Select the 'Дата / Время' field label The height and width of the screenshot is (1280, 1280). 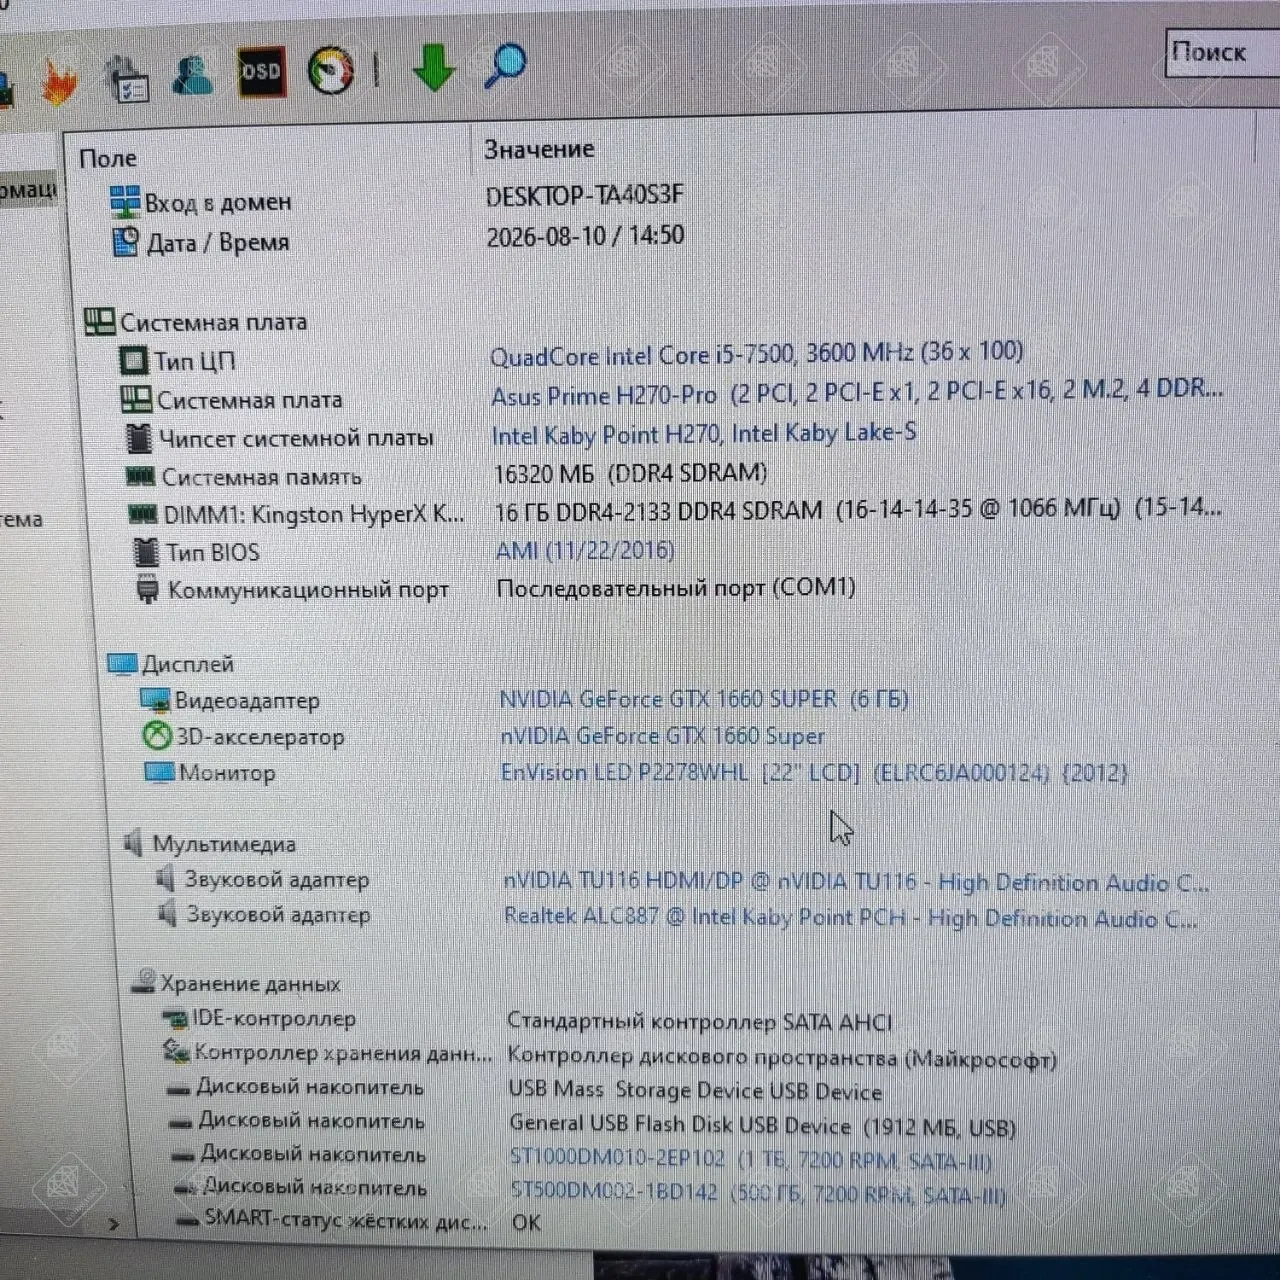tap(218, 242)
